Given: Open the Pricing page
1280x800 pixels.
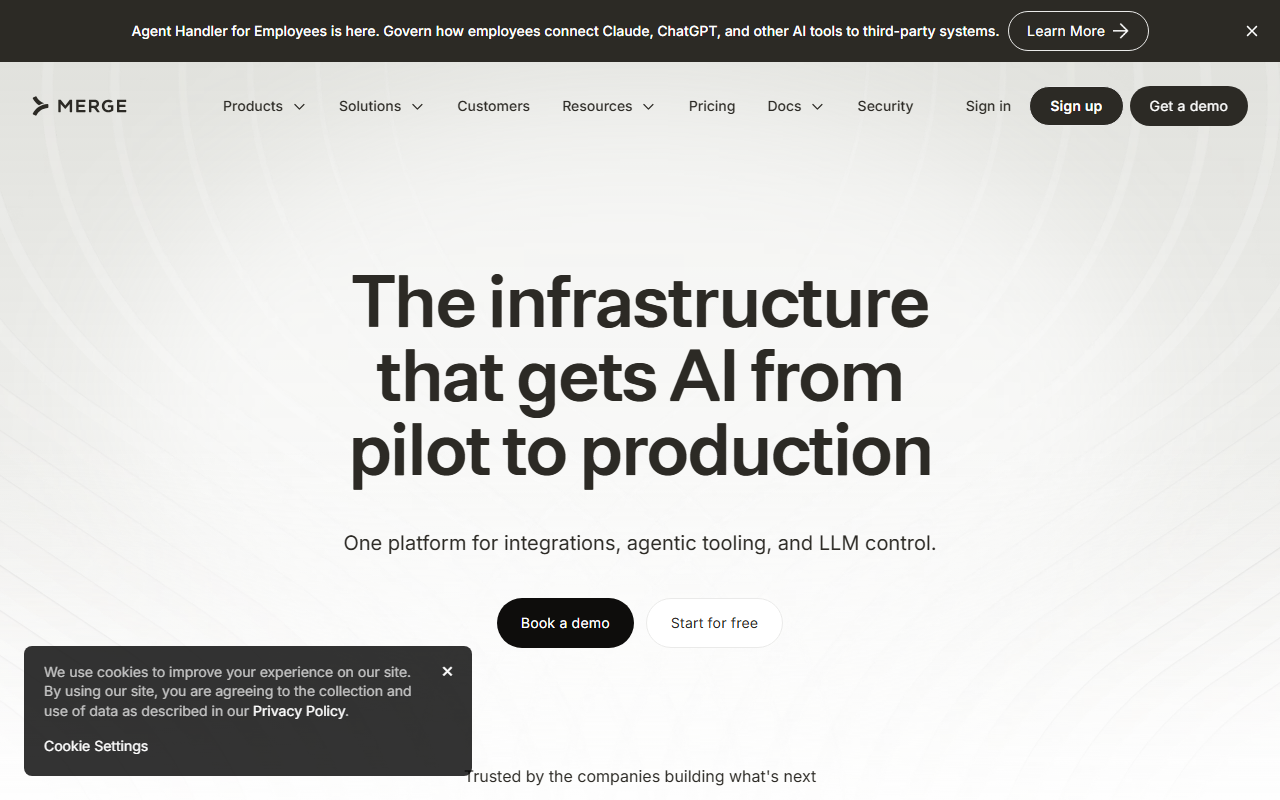Looking at the screenshot, I should pyautogui.click(x=712, y=106).
